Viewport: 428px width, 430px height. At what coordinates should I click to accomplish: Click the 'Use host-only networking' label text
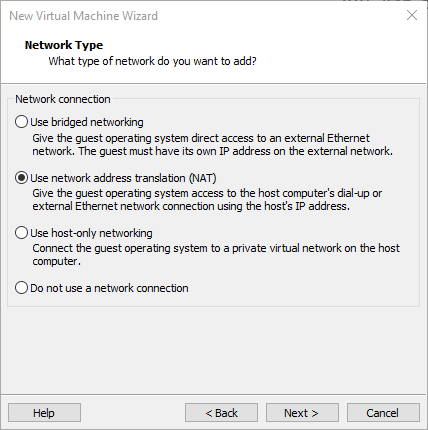91,233
